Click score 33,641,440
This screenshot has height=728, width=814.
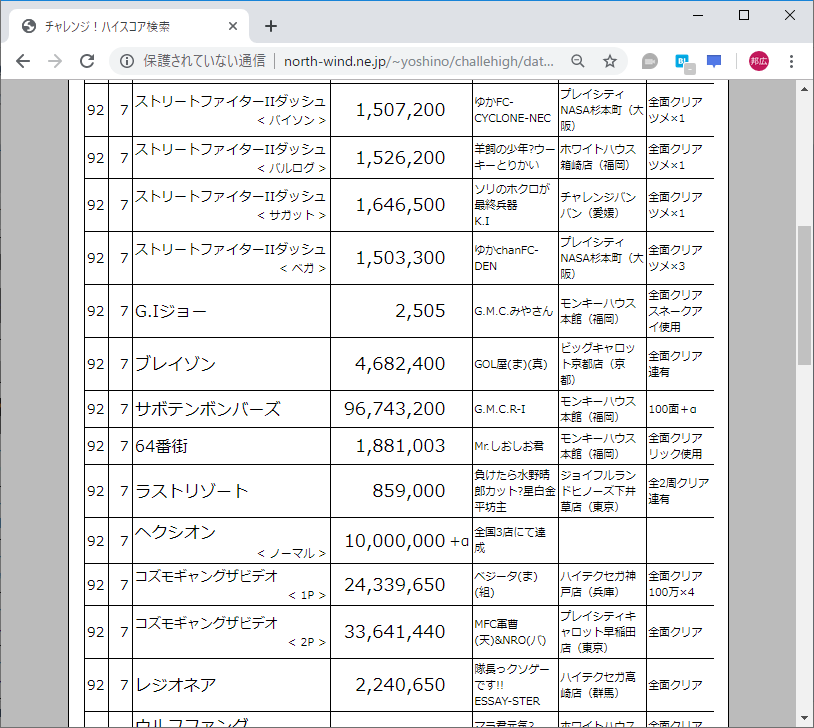tap(395, 632)
